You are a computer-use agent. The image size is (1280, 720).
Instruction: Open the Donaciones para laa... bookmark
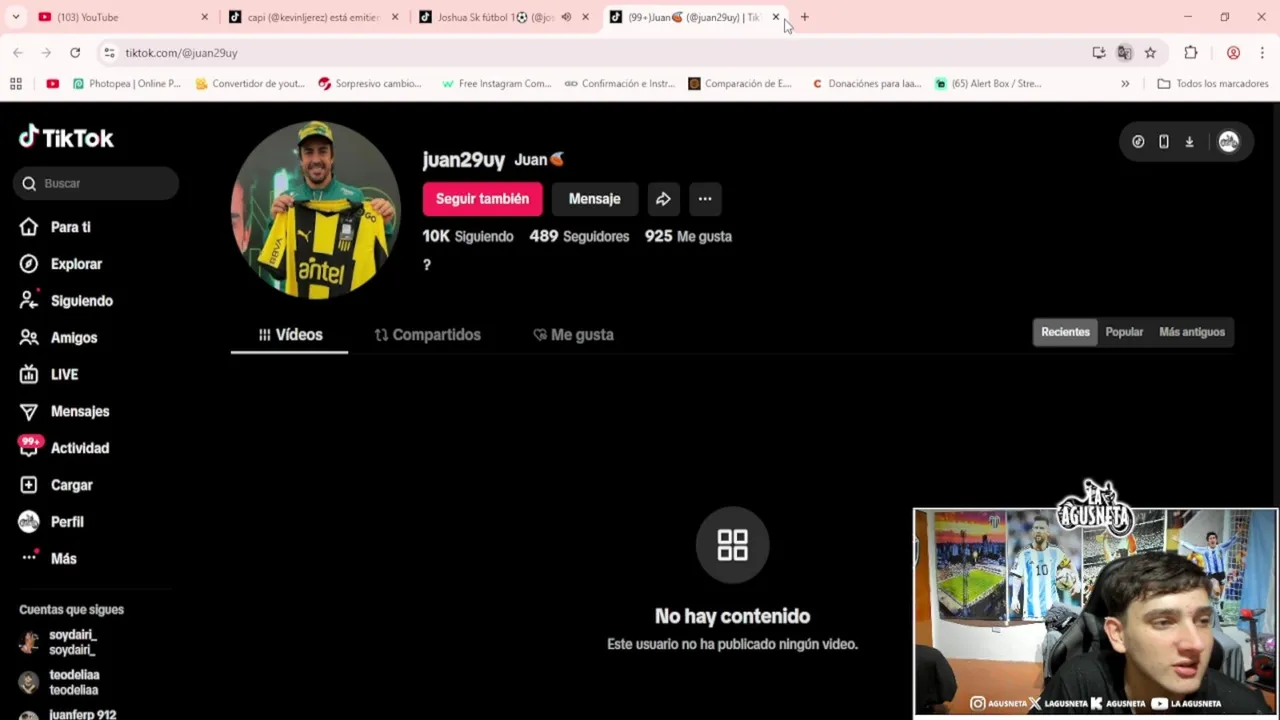point(866,84)
